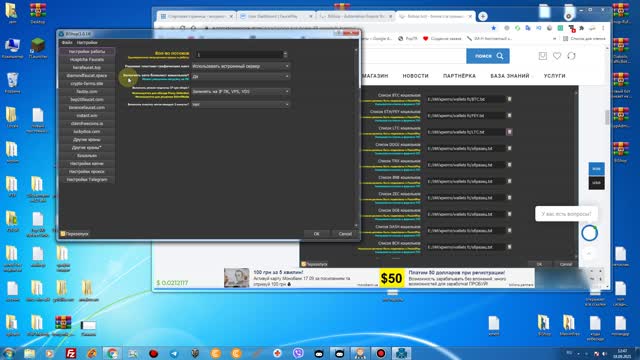This screenshot has height=360, width=640.
Task: Click the 'Кол-во потоков' number input field
Action: tap(239, 54)
